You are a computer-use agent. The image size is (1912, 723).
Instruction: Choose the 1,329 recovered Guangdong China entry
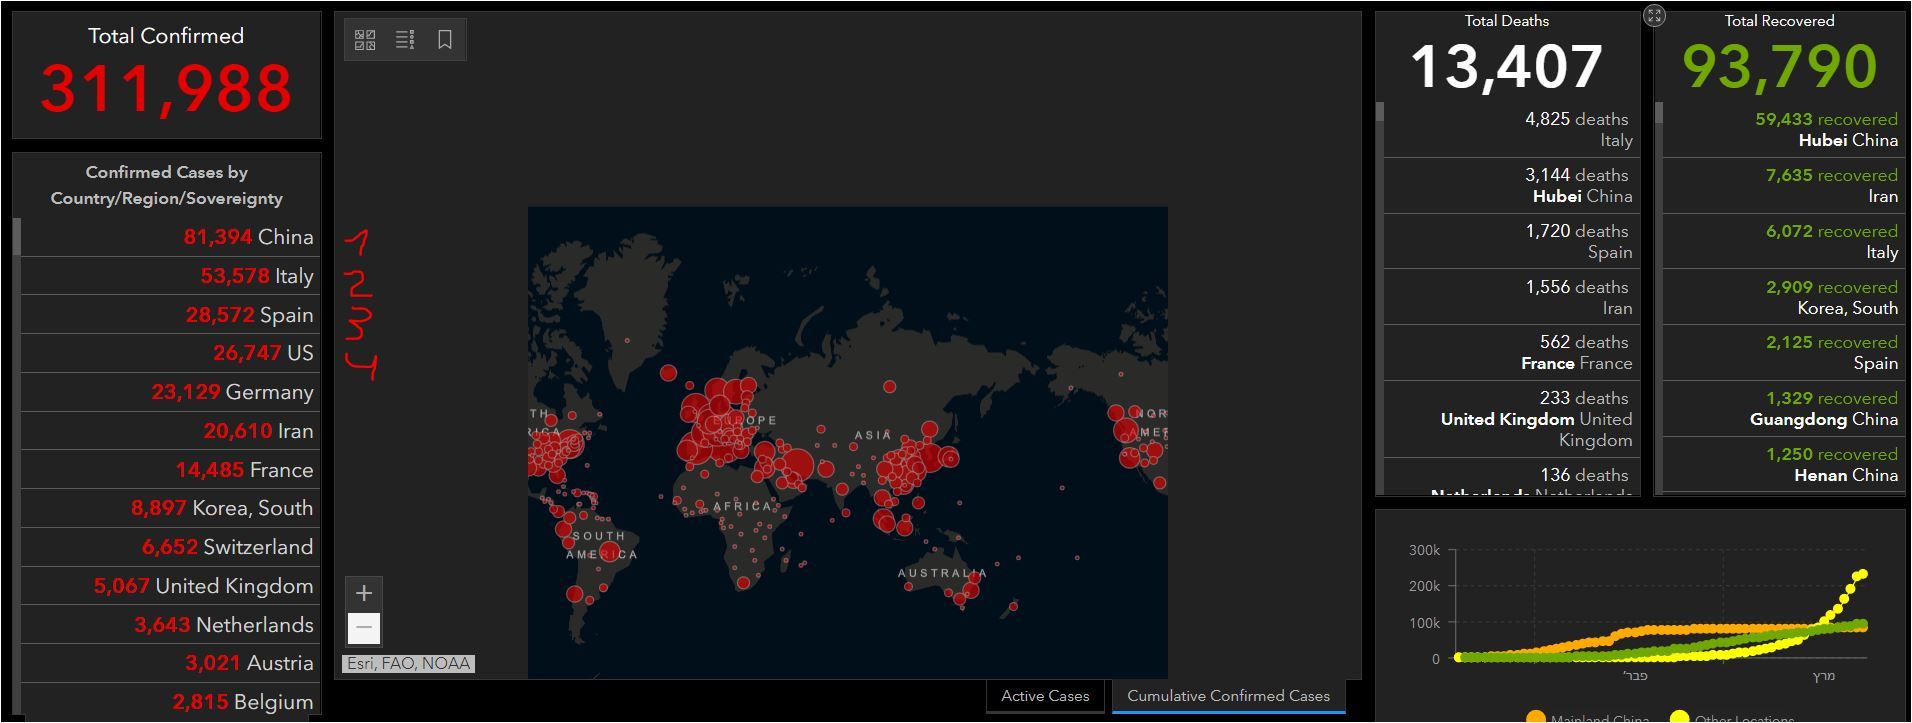[1783, 409]
